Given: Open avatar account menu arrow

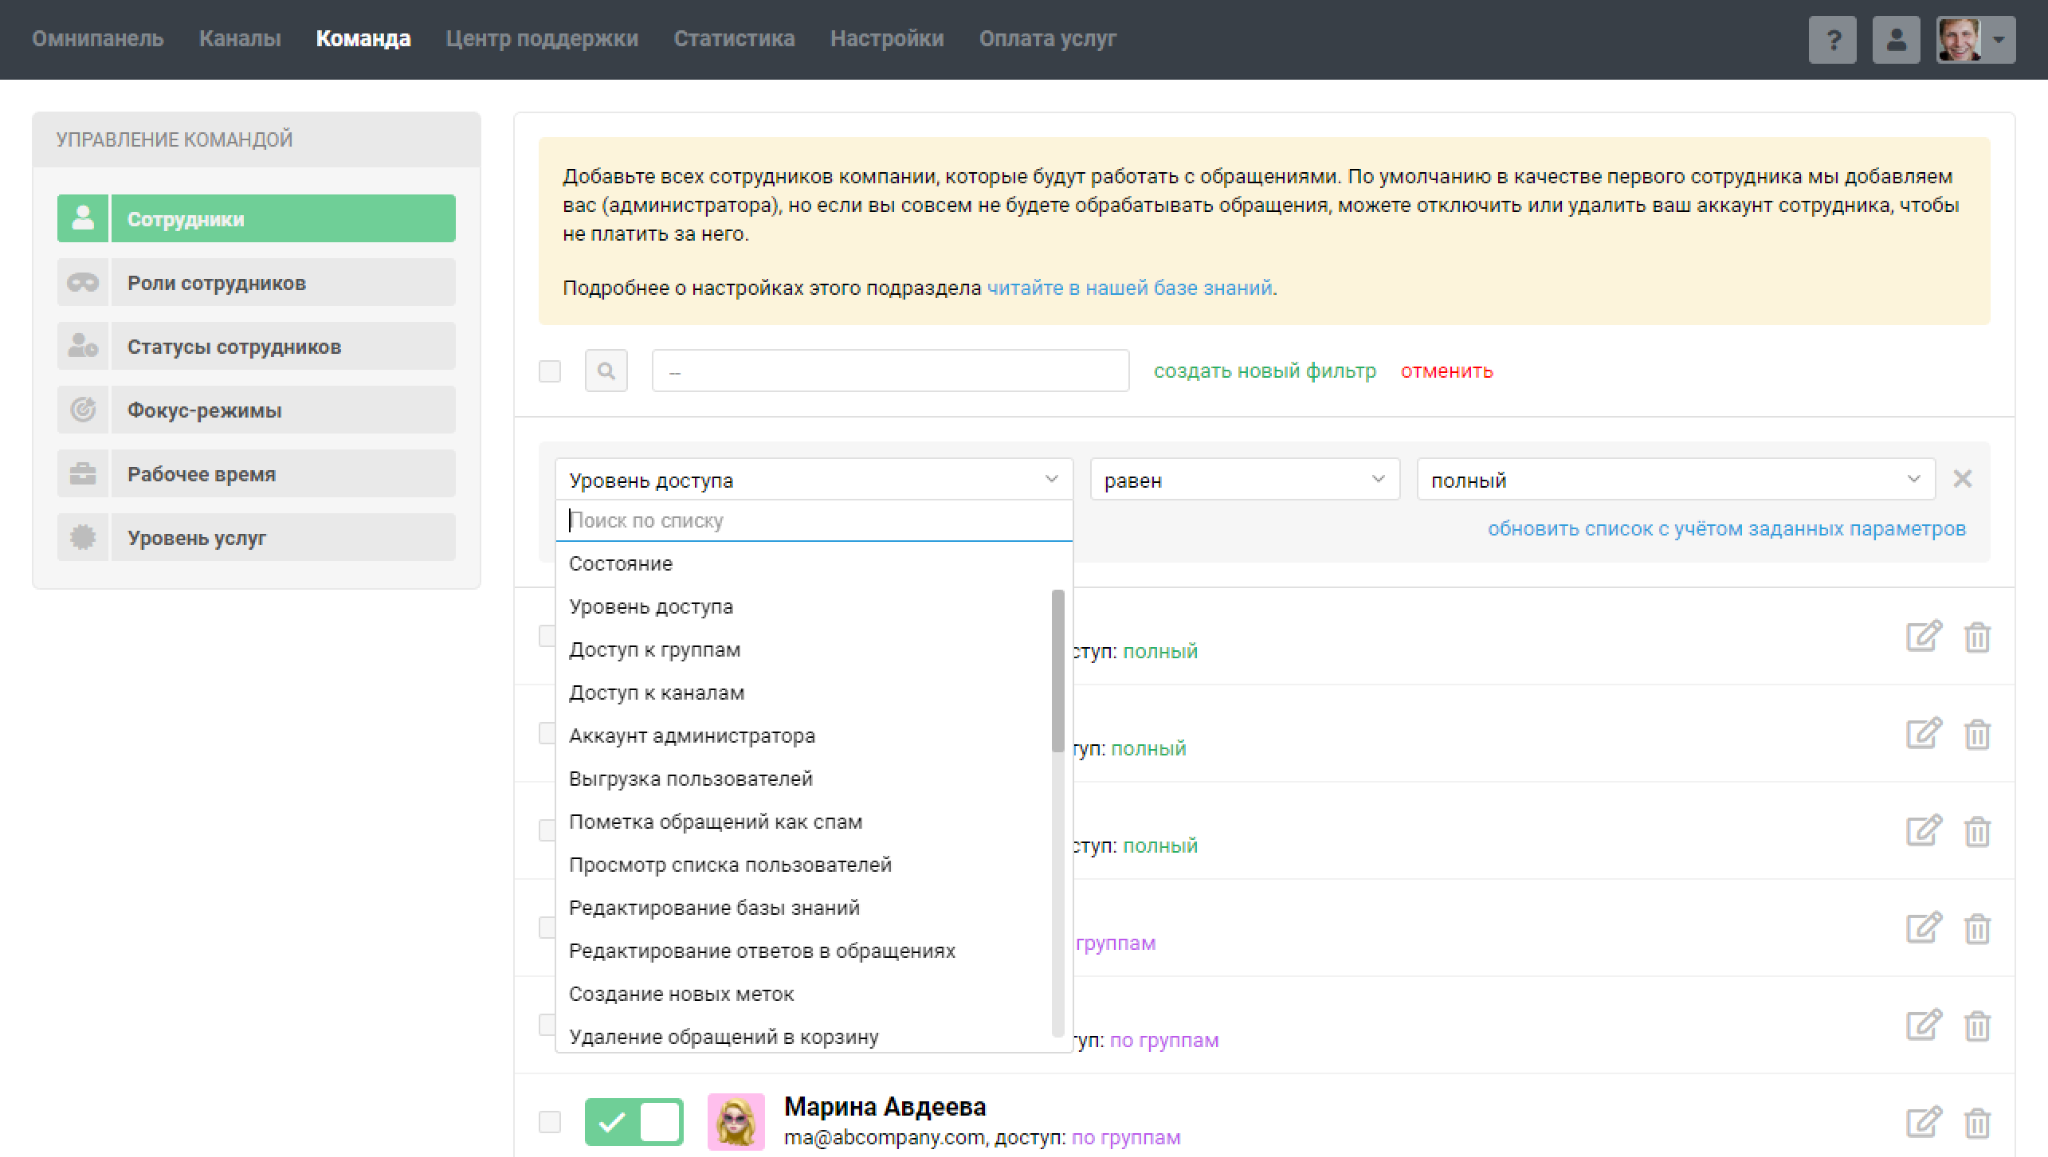Looking at the screenshot, I should 1998,40.
